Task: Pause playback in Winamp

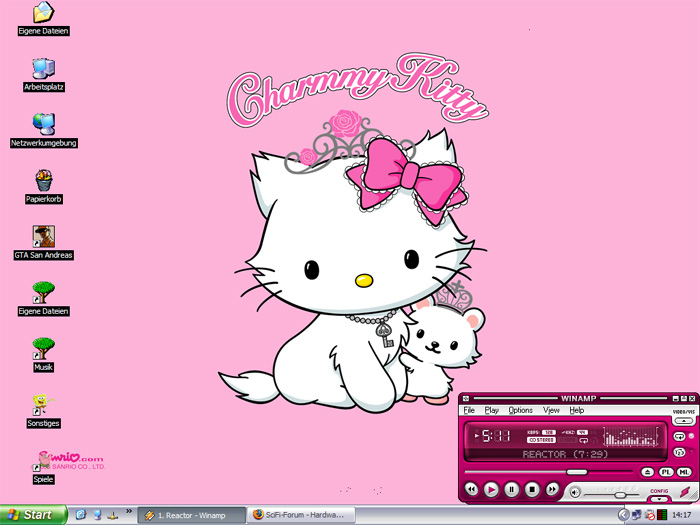Action: click(512, 490)
